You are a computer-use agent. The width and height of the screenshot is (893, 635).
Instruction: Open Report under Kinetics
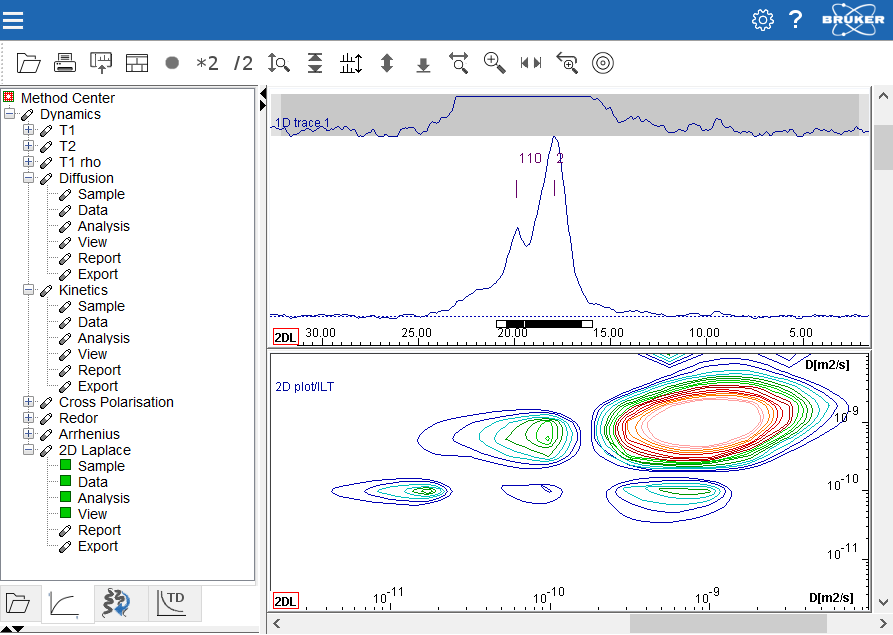[99, 370]
